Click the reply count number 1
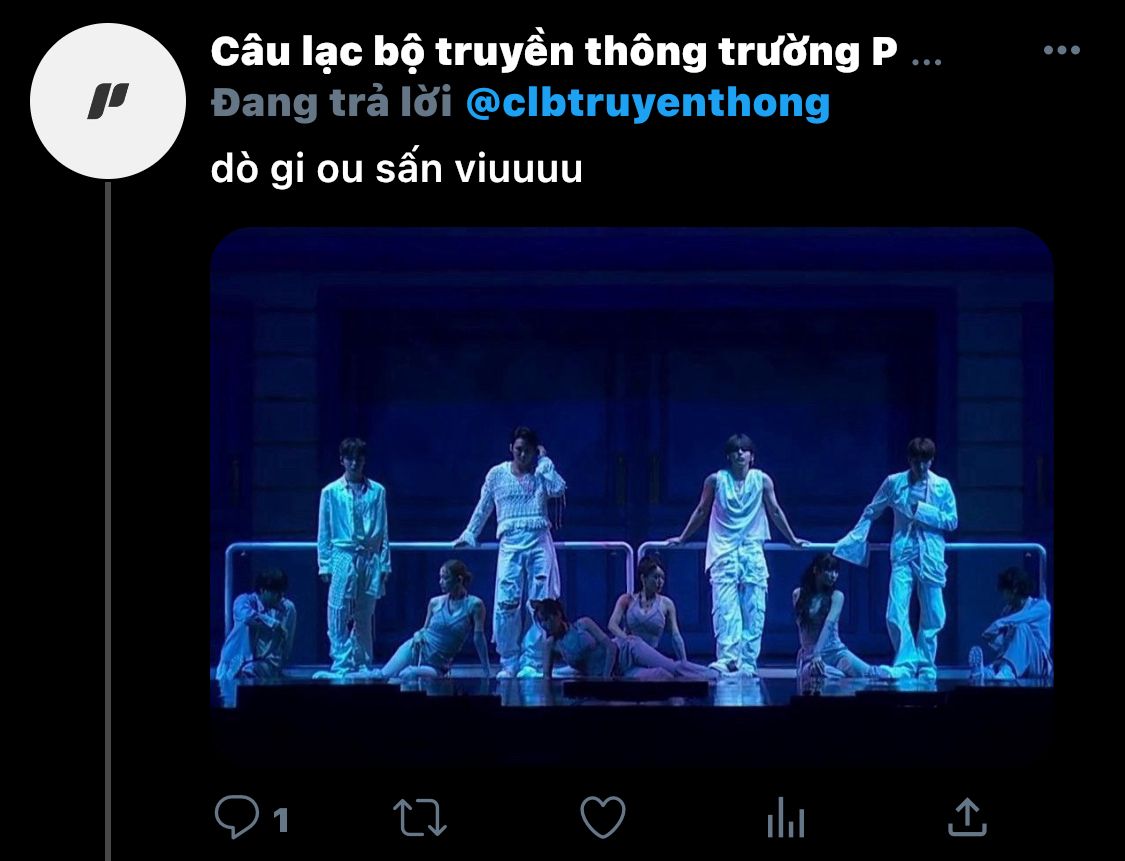Screen dimensions: 1125x861 (281, 819)
